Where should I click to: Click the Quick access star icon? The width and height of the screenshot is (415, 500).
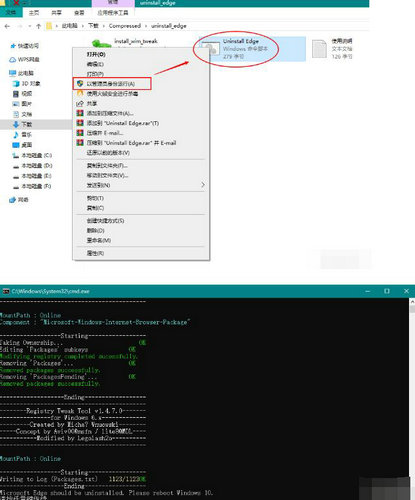pyautogui.click(x=13, y=46)
